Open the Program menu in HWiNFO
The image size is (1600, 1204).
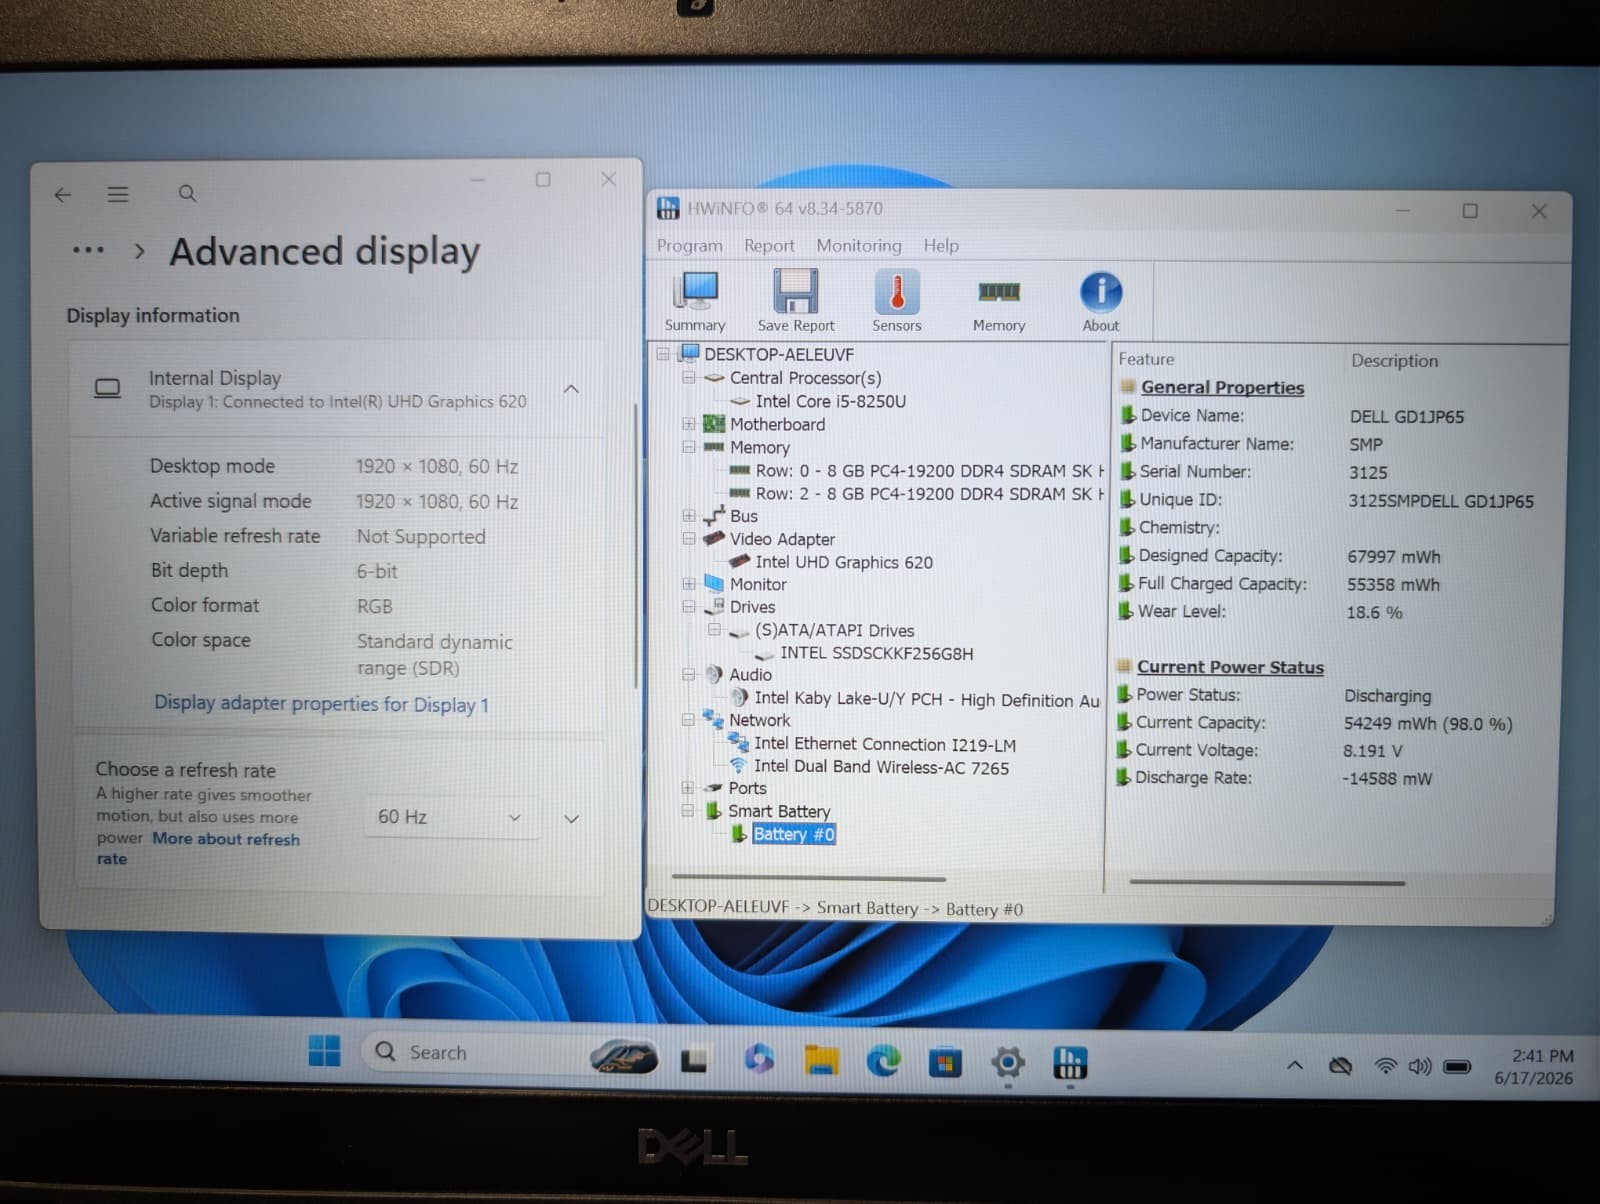coord(689,245)
